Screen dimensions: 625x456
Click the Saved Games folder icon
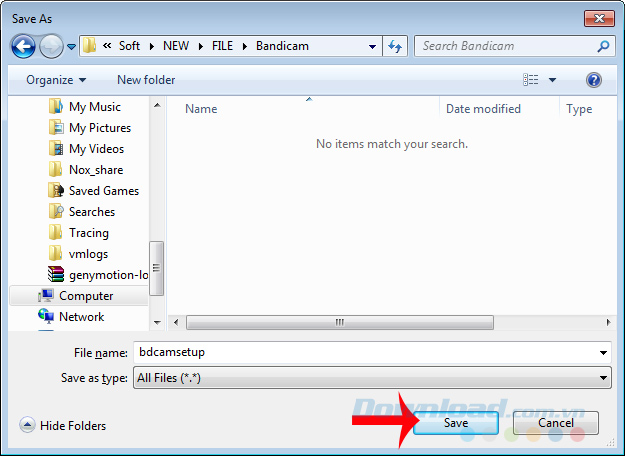[56, 191]
